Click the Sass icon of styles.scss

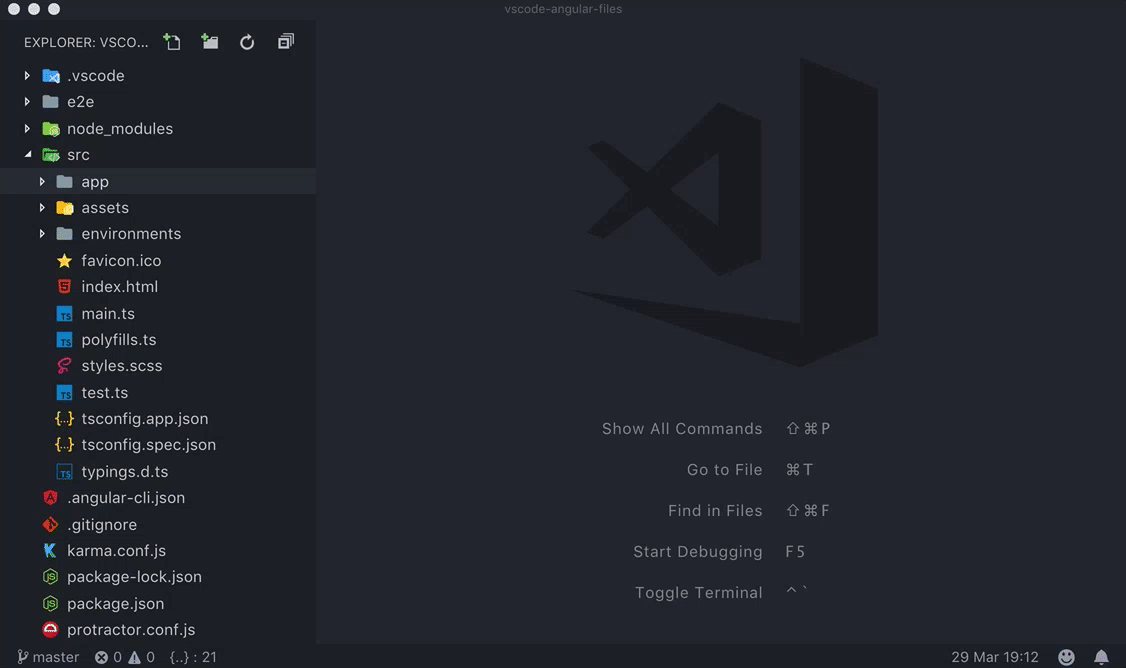point(65,366)
